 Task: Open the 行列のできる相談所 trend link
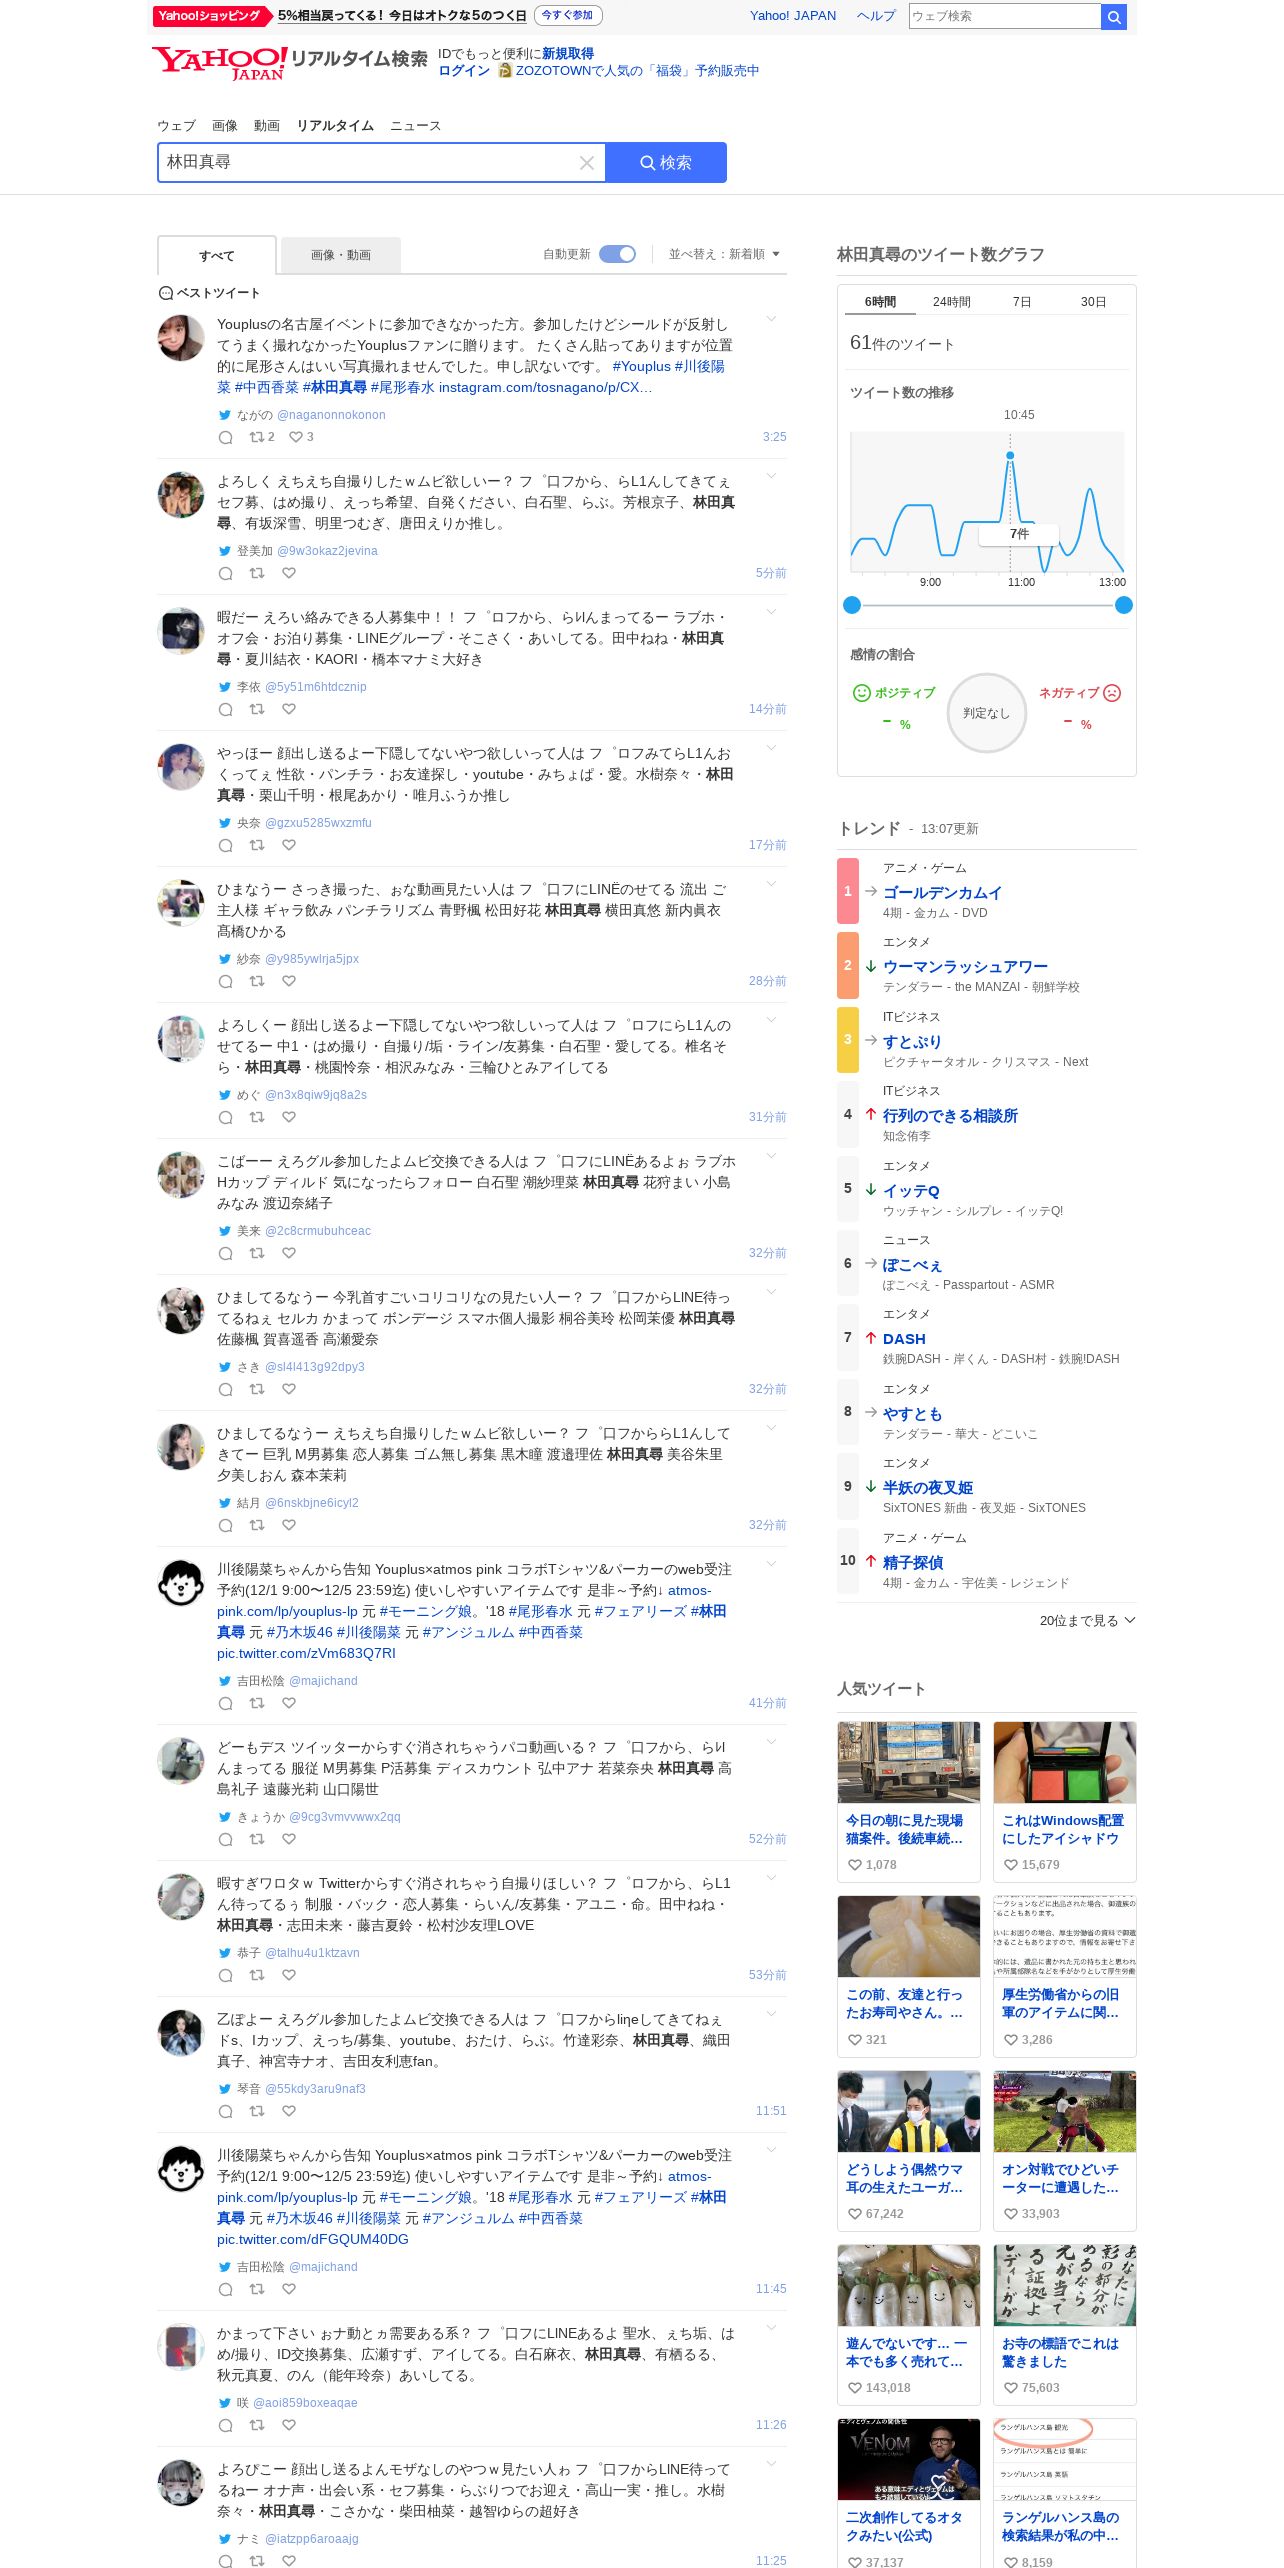click(x=950, y=1116)
